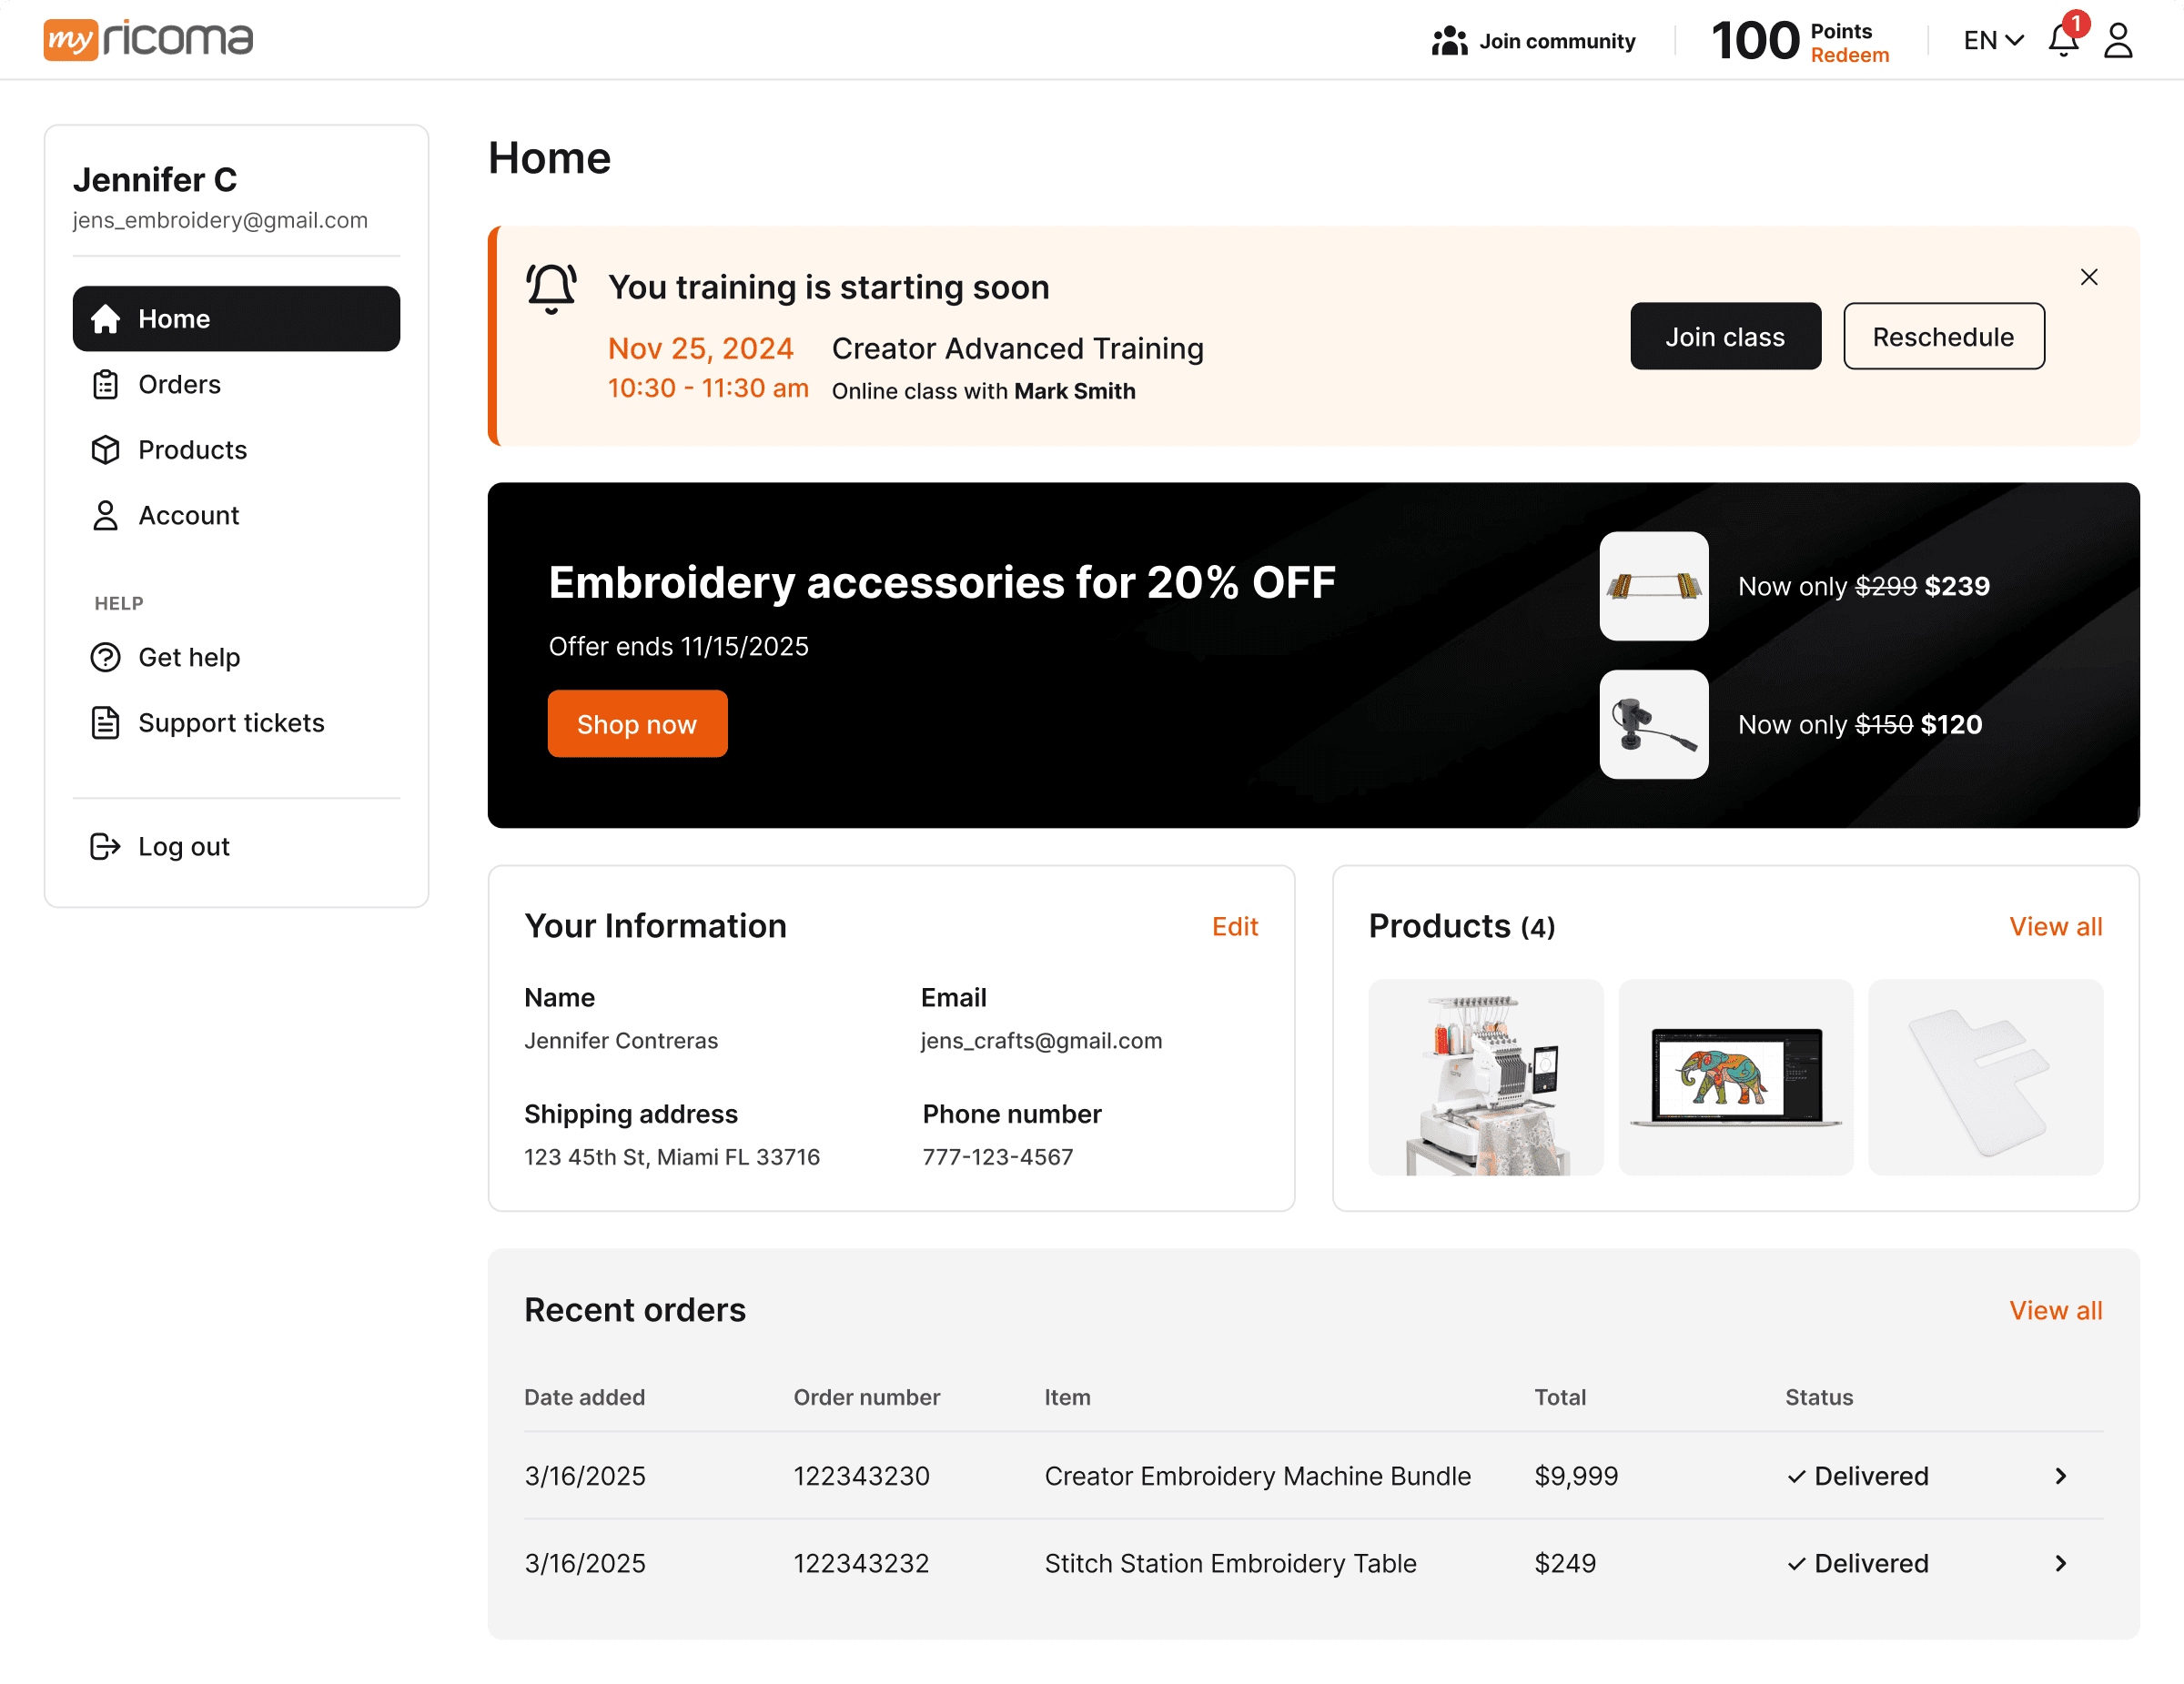This screenshot has height=1684, width=2184.
Task: Click the Date added column header
Action: click(584, 1397)
